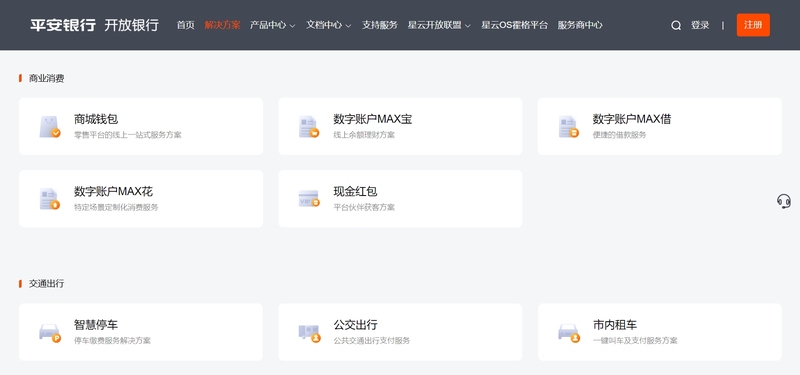Click the 现金红包 VIP card icon
This screenshot has width=800, height=375.
[309, 199]
